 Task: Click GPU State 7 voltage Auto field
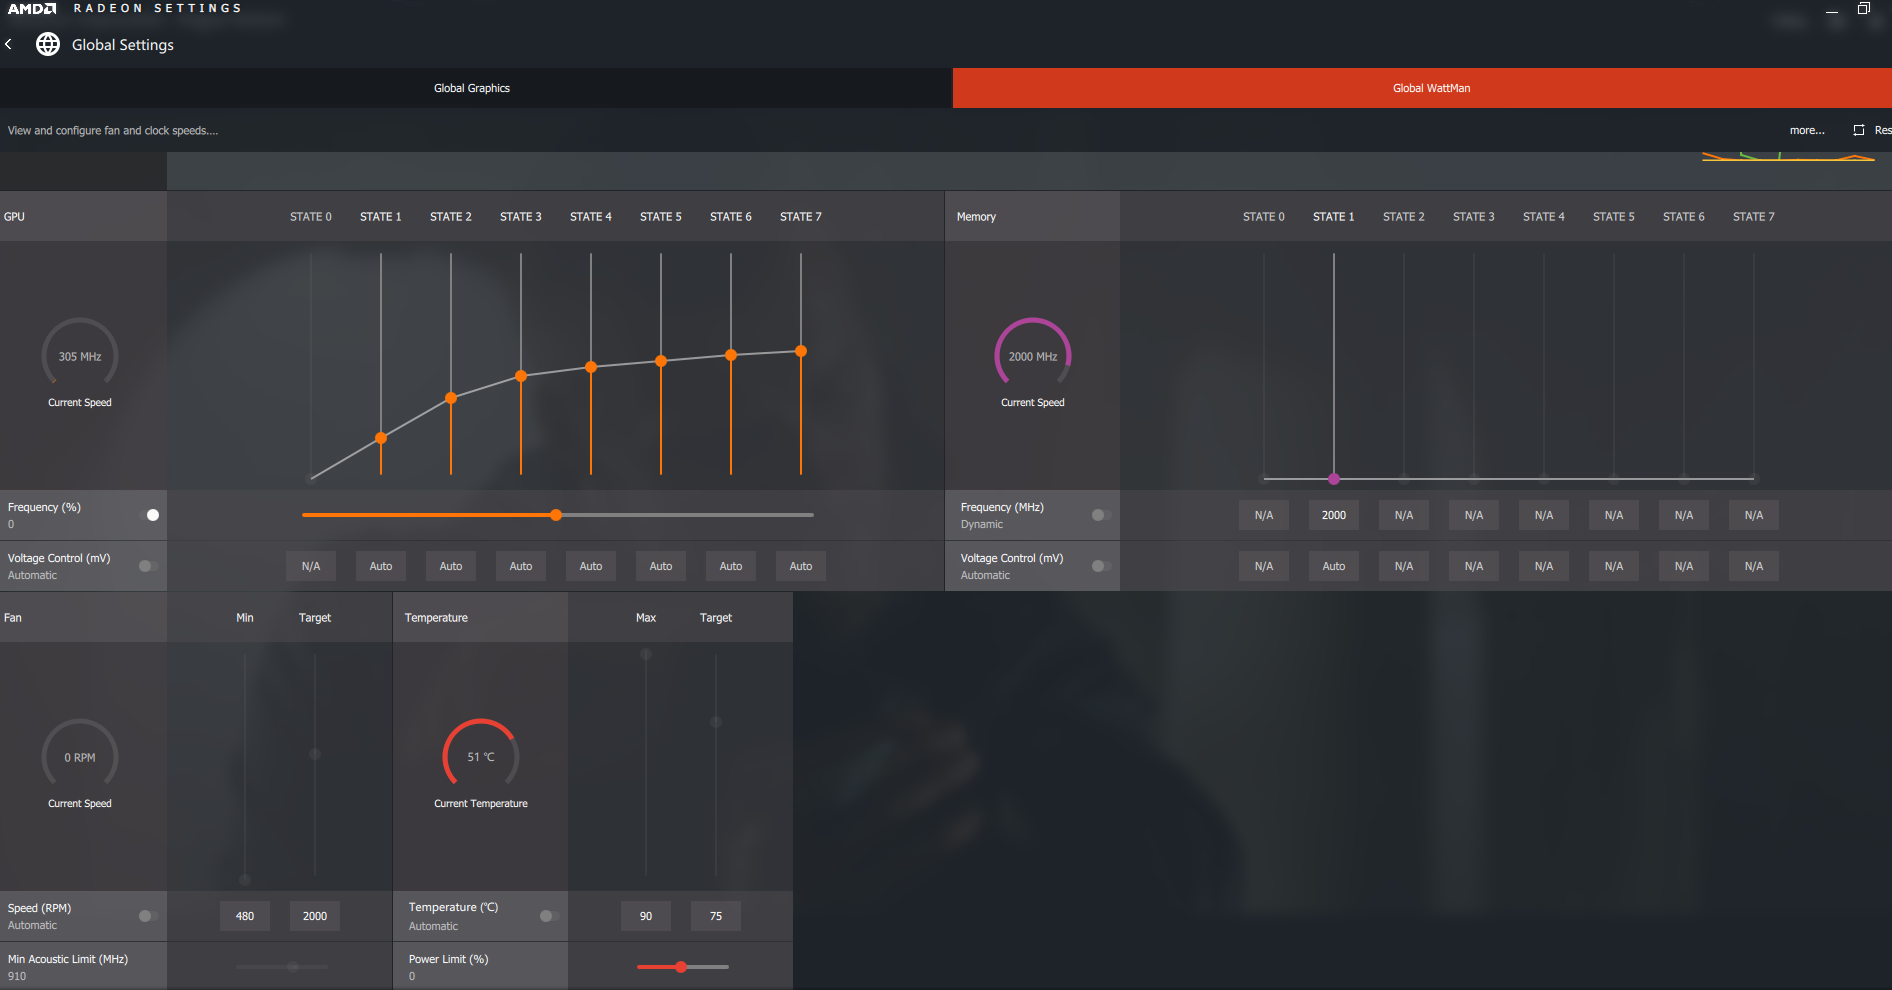(801, 566)
